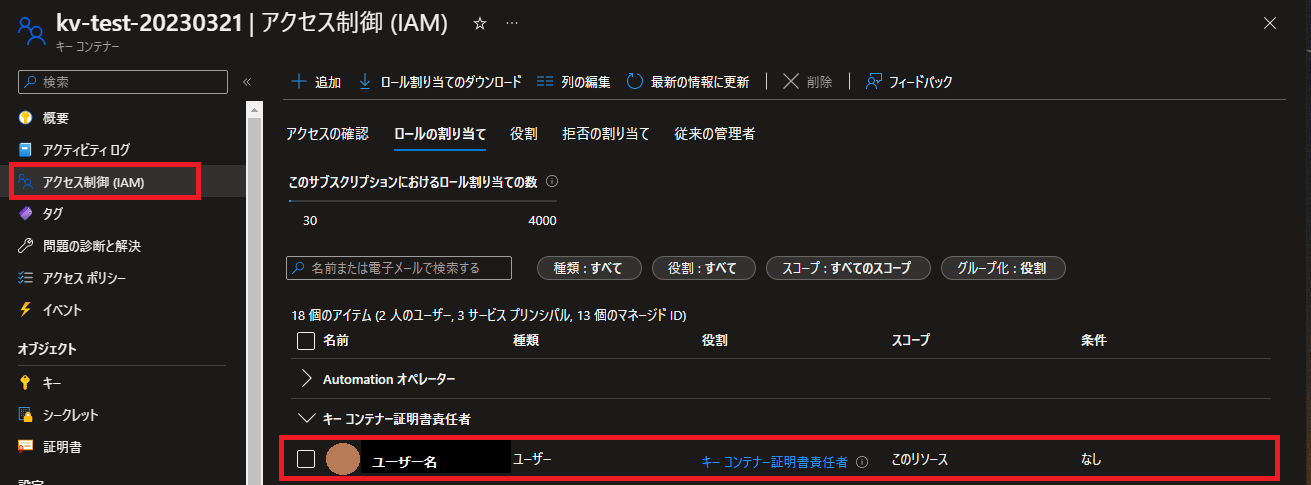Click the info icon beside キー コンテナー証明書責任者 link
1311x485 pixels.
pos(861,461)
